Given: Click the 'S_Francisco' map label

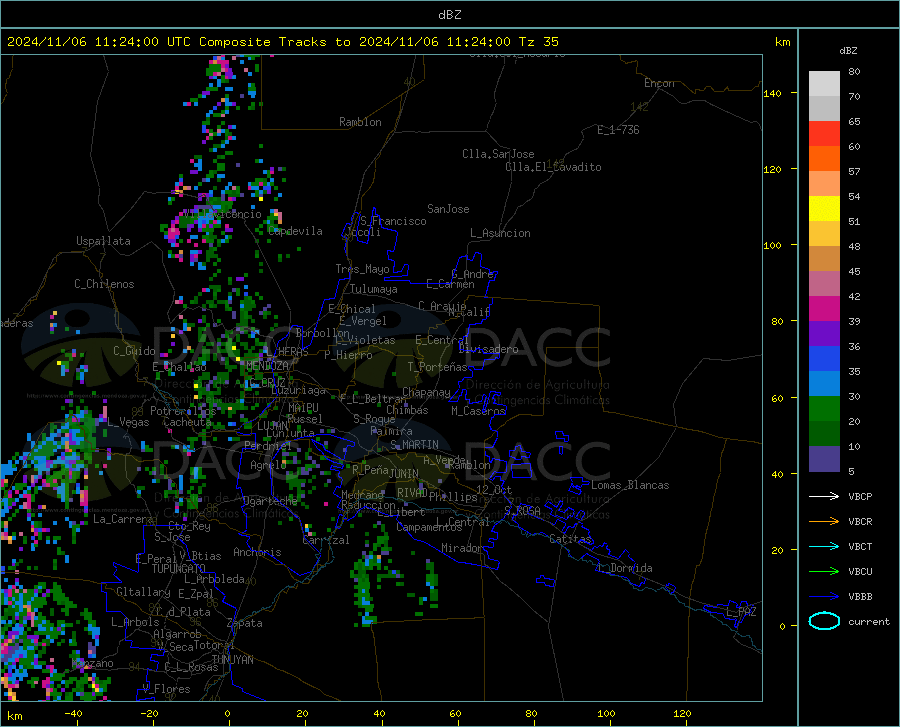Looking at the screenshot, I should (x=393, y=221).
